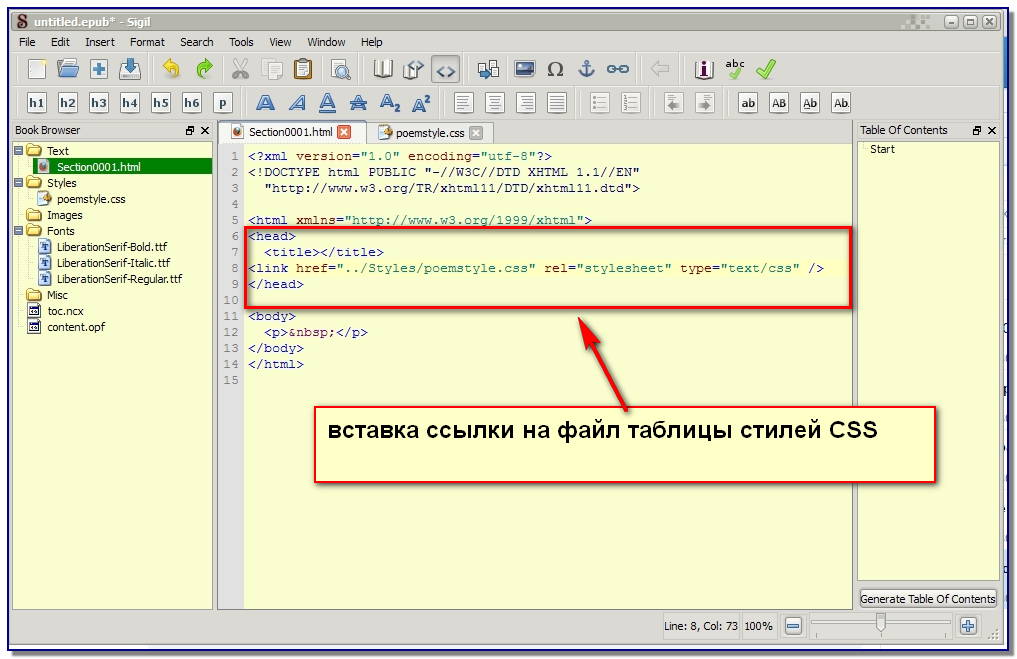Apply Heading 2 style
Viewport: 1017px width, 659px height.
pyautogui.click(x=67, y=102)
